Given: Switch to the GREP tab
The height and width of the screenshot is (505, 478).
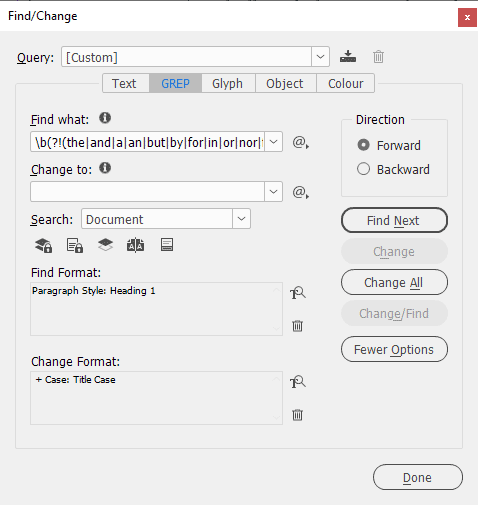Looking at the screenshot, I should click(x=175, y=83).
